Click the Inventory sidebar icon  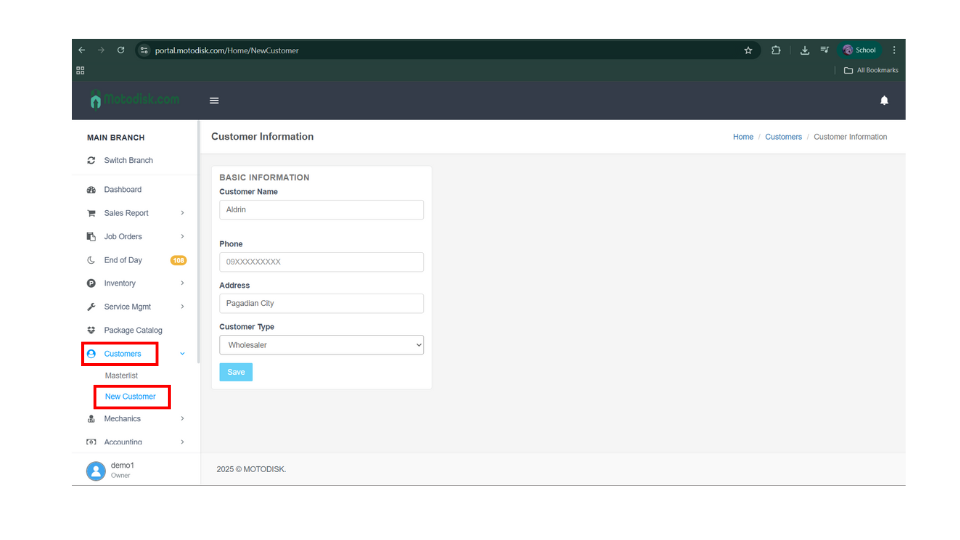click(x=91, y=283)
